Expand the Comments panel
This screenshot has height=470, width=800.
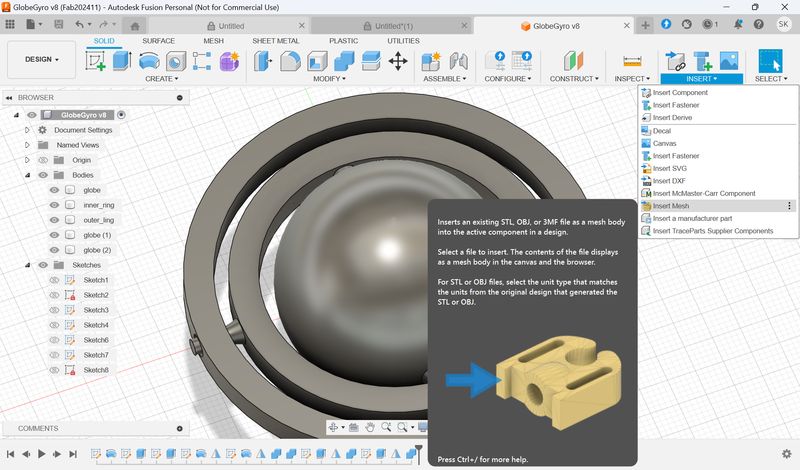point(180,429)
